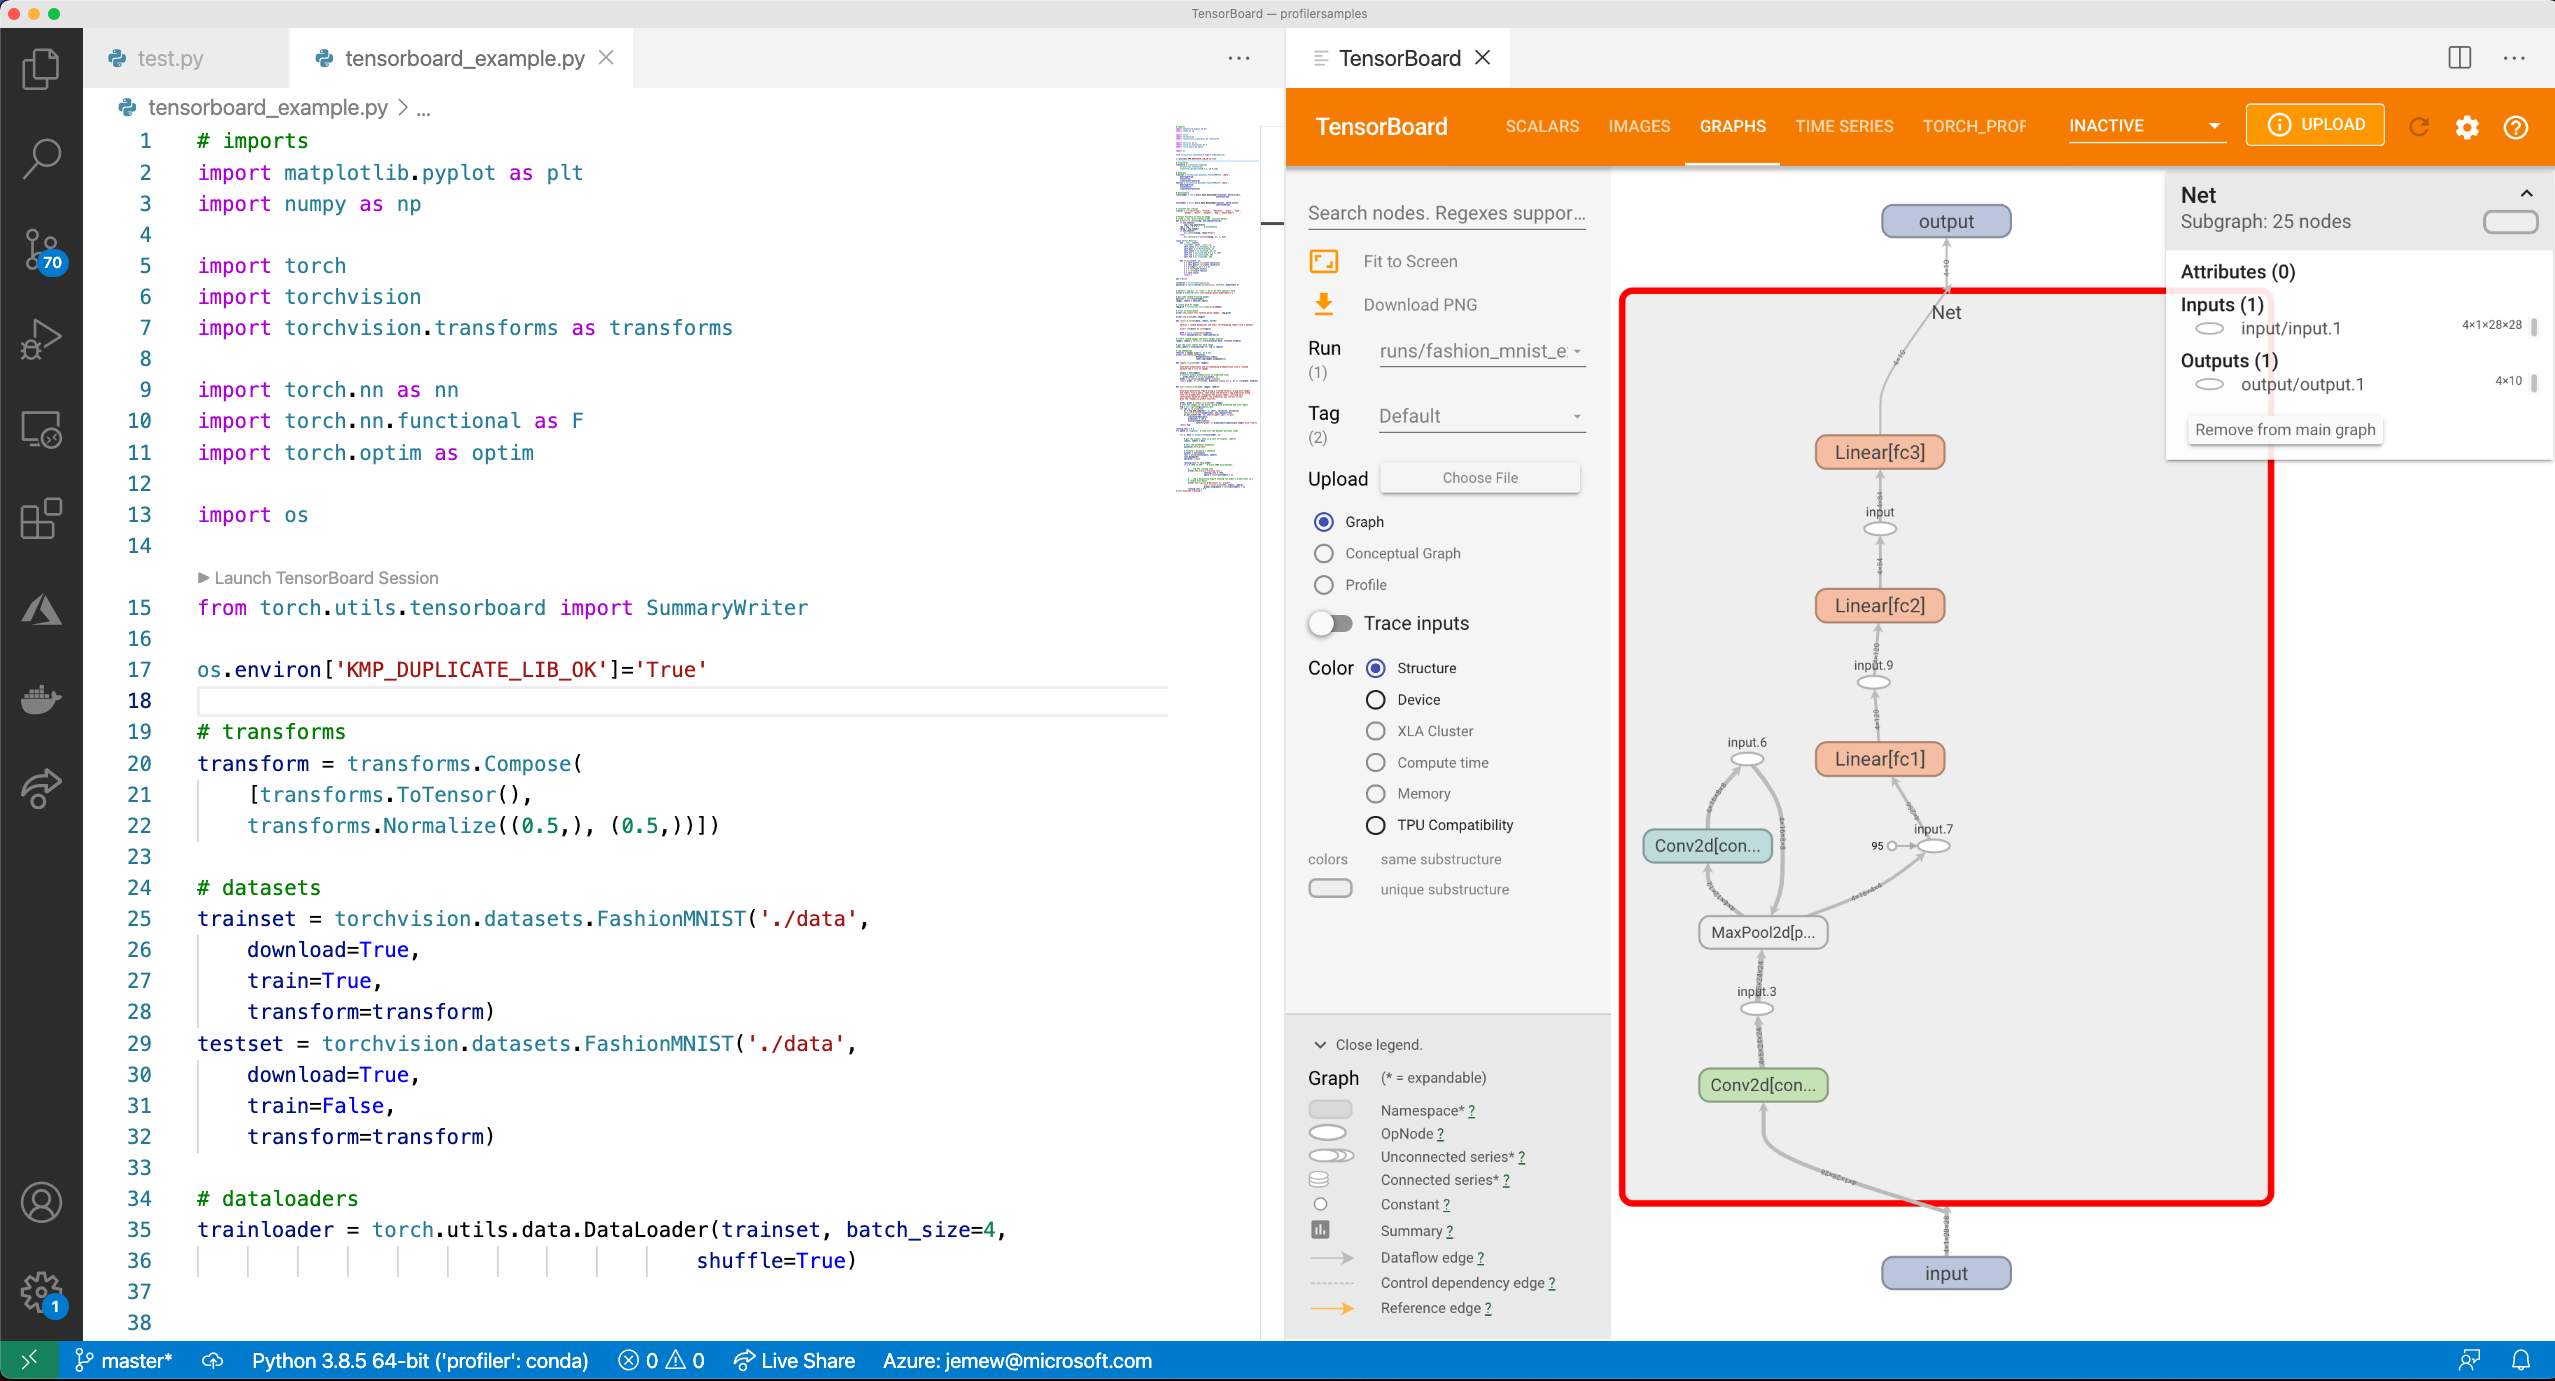Image resolution: width=2555 pixels, height=1381 pixels.
Task: Click Remove from main graph
Action: pyautogui.click(x=2284, y=429)
